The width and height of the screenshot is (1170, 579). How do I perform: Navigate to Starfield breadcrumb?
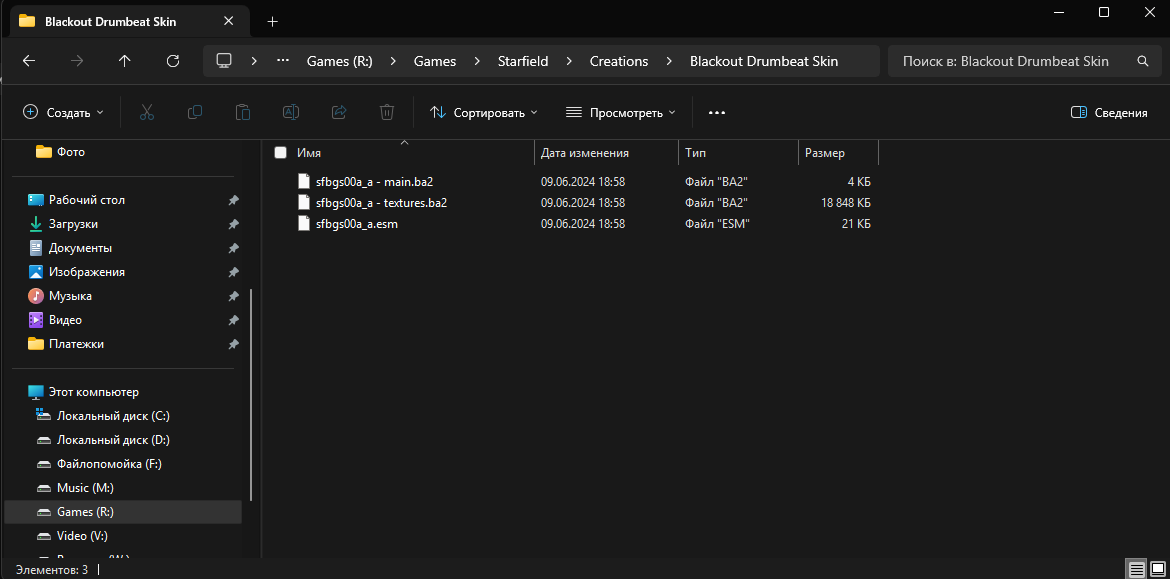tap(523, 61)
